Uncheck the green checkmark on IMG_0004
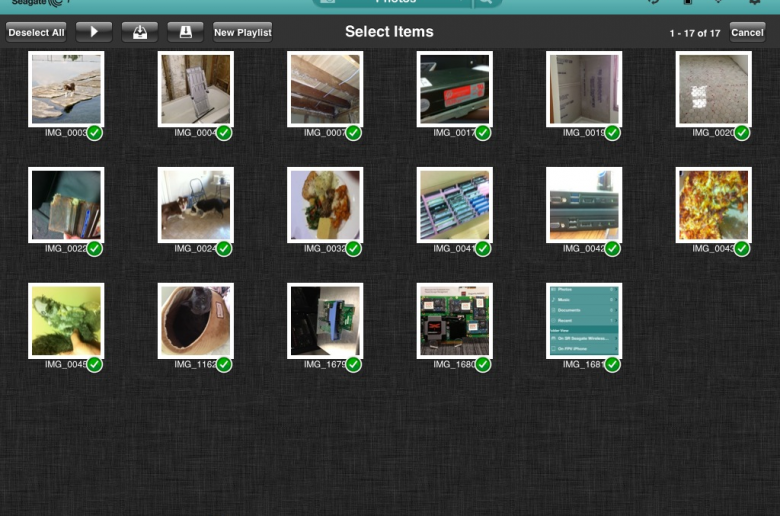 click(x=224, y=133)
